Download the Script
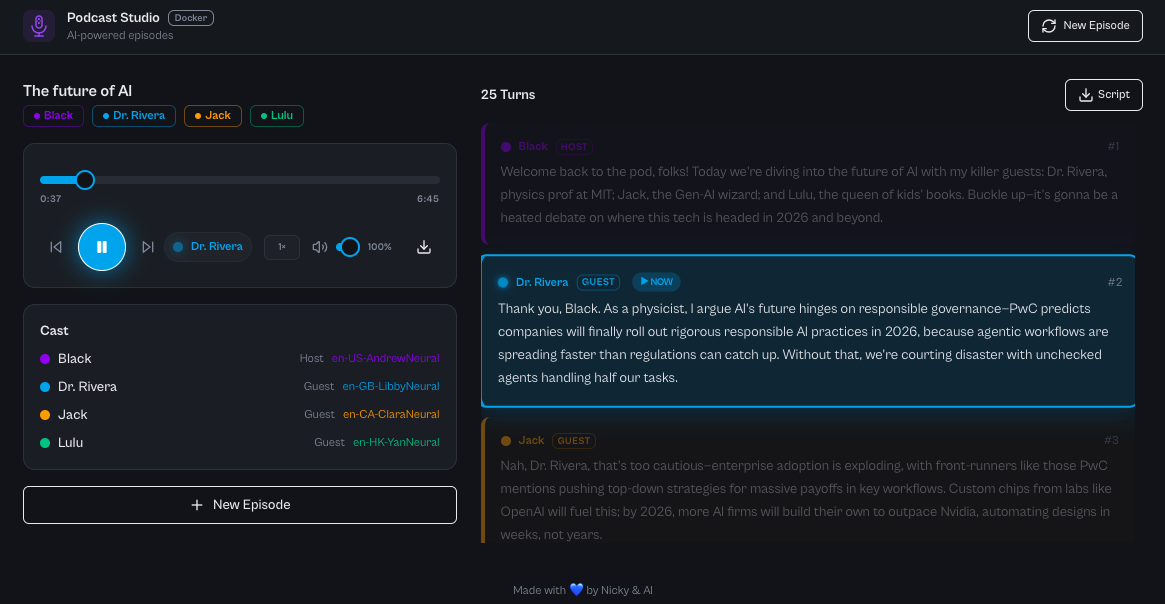Screen dimensions: 1165x604 click(x=1104, y=95)
